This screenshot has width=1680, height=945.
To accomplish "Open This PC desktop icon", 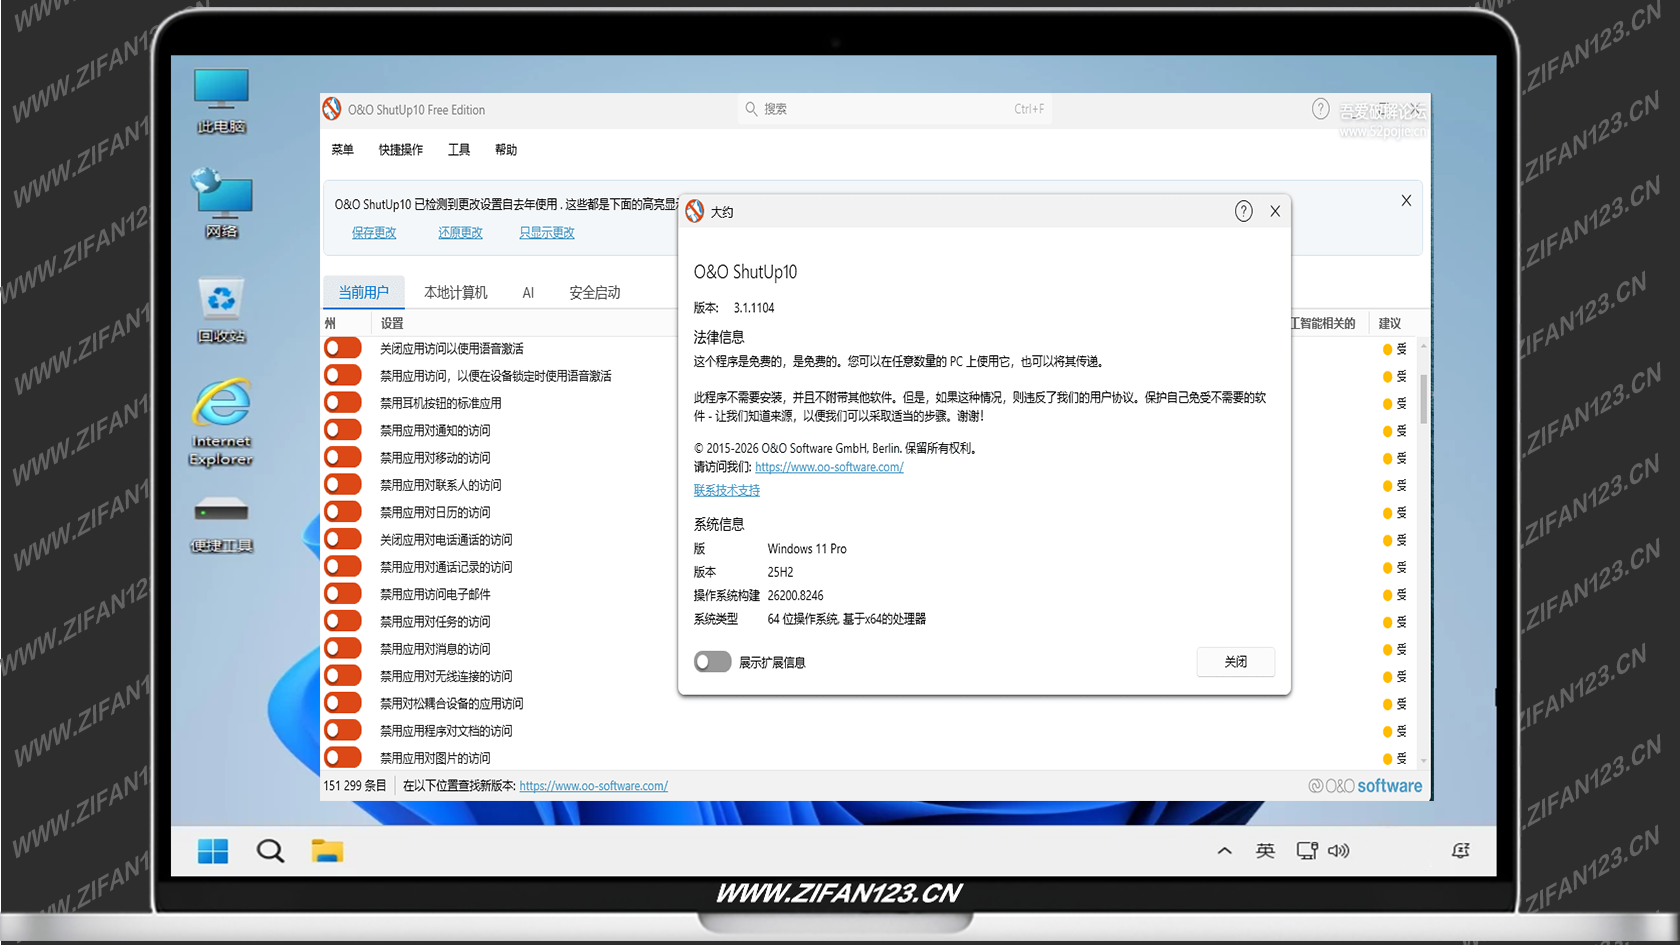I will [x=221, y=101].
